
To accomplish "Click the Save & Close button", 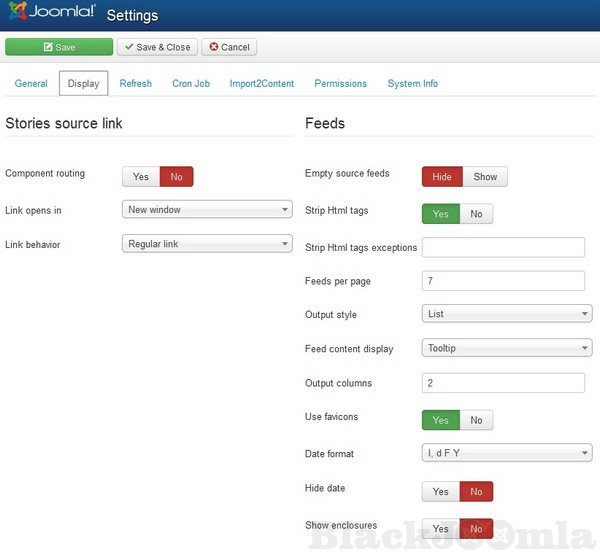I will [157, 47].
